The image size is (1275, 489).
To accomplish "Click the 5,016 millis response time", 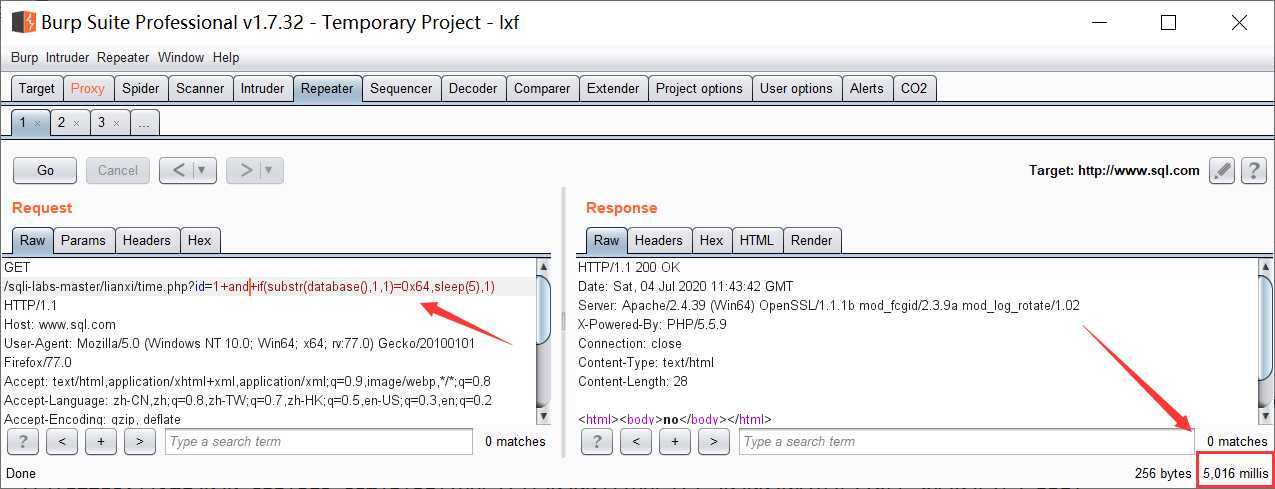I will tap(1236, 473).
